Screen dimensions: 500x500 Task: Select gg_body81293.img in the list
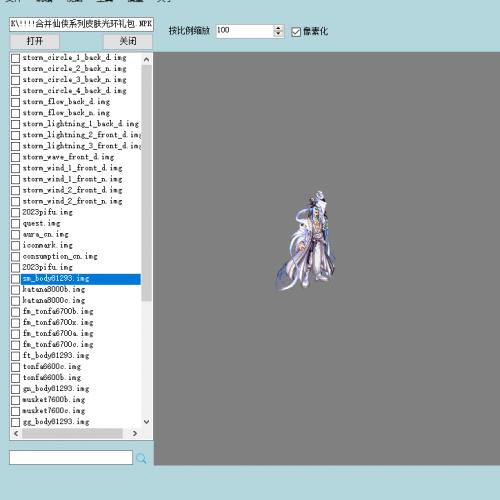(x=56, y=422)
